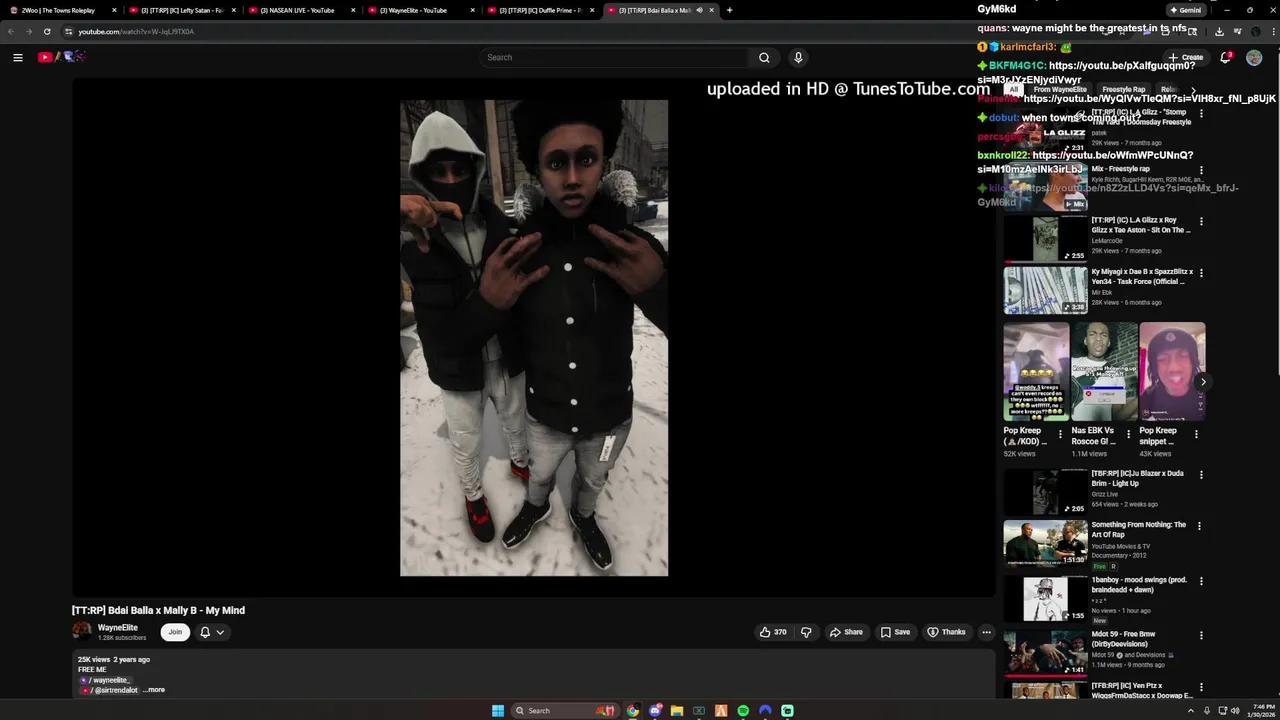Viewport: 1280px width, 720px height.
Task: Open Ju Blazer x Duda Brim title
Action: coord(1138,478)
